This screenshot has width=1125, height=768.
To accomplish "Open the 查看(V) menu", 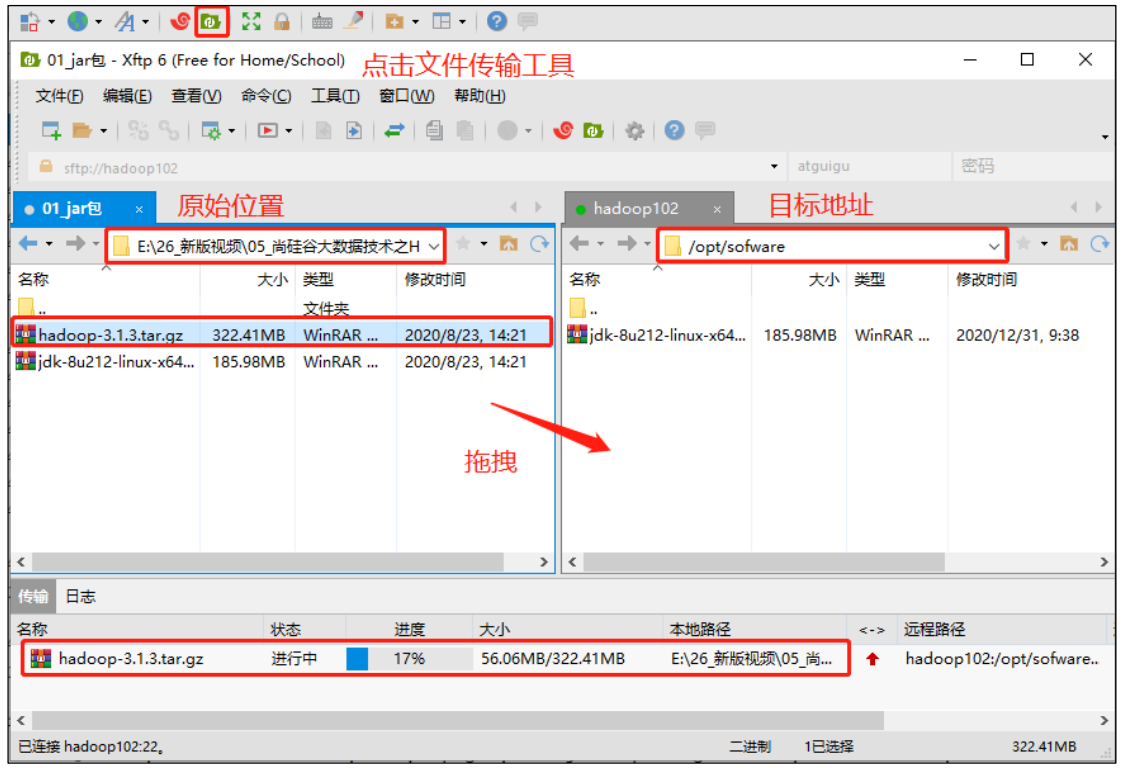I will [197, 96].
